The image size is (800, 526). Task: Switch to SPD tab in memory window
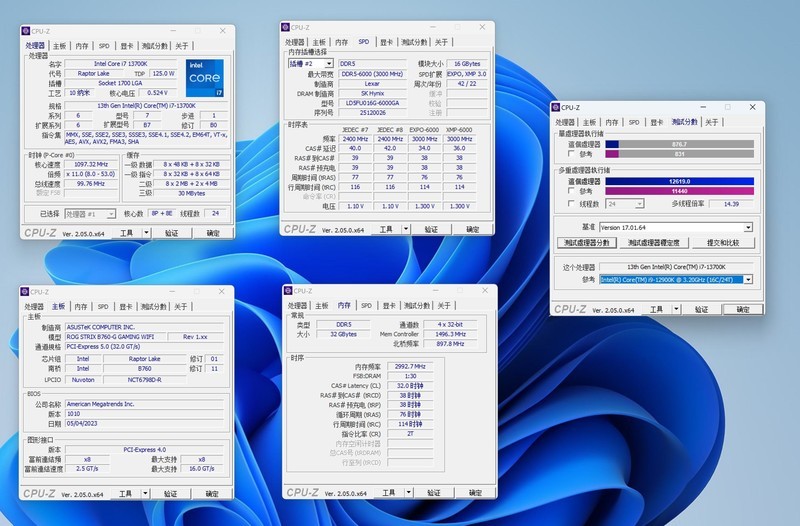click(x=366, y=306)
